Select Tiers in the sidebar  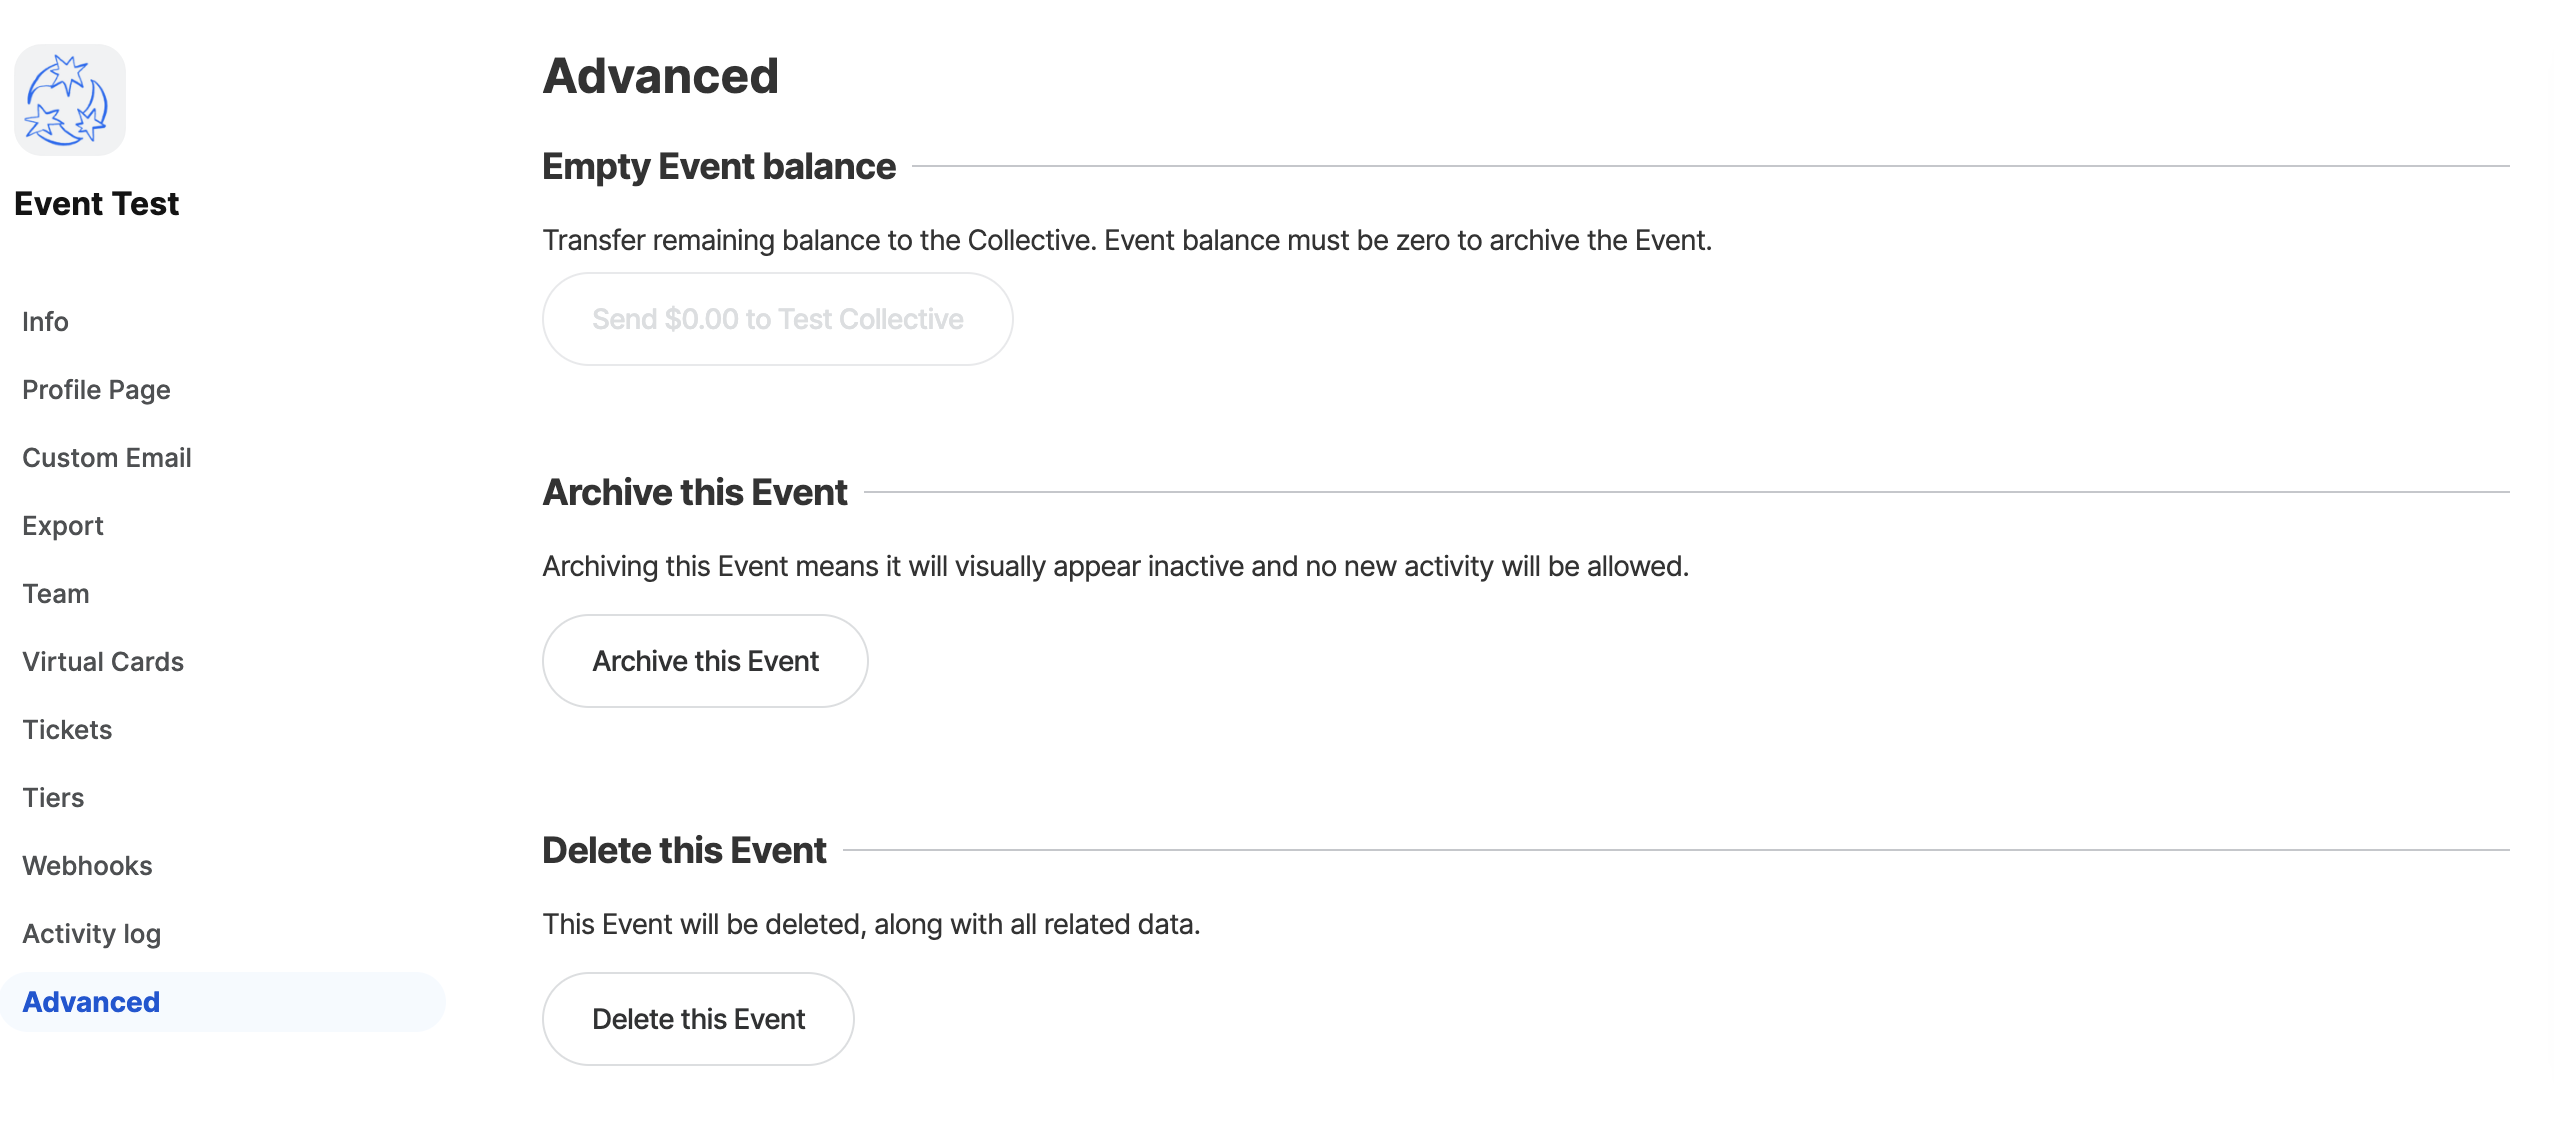pyautogui.click(x=53, y=798)
